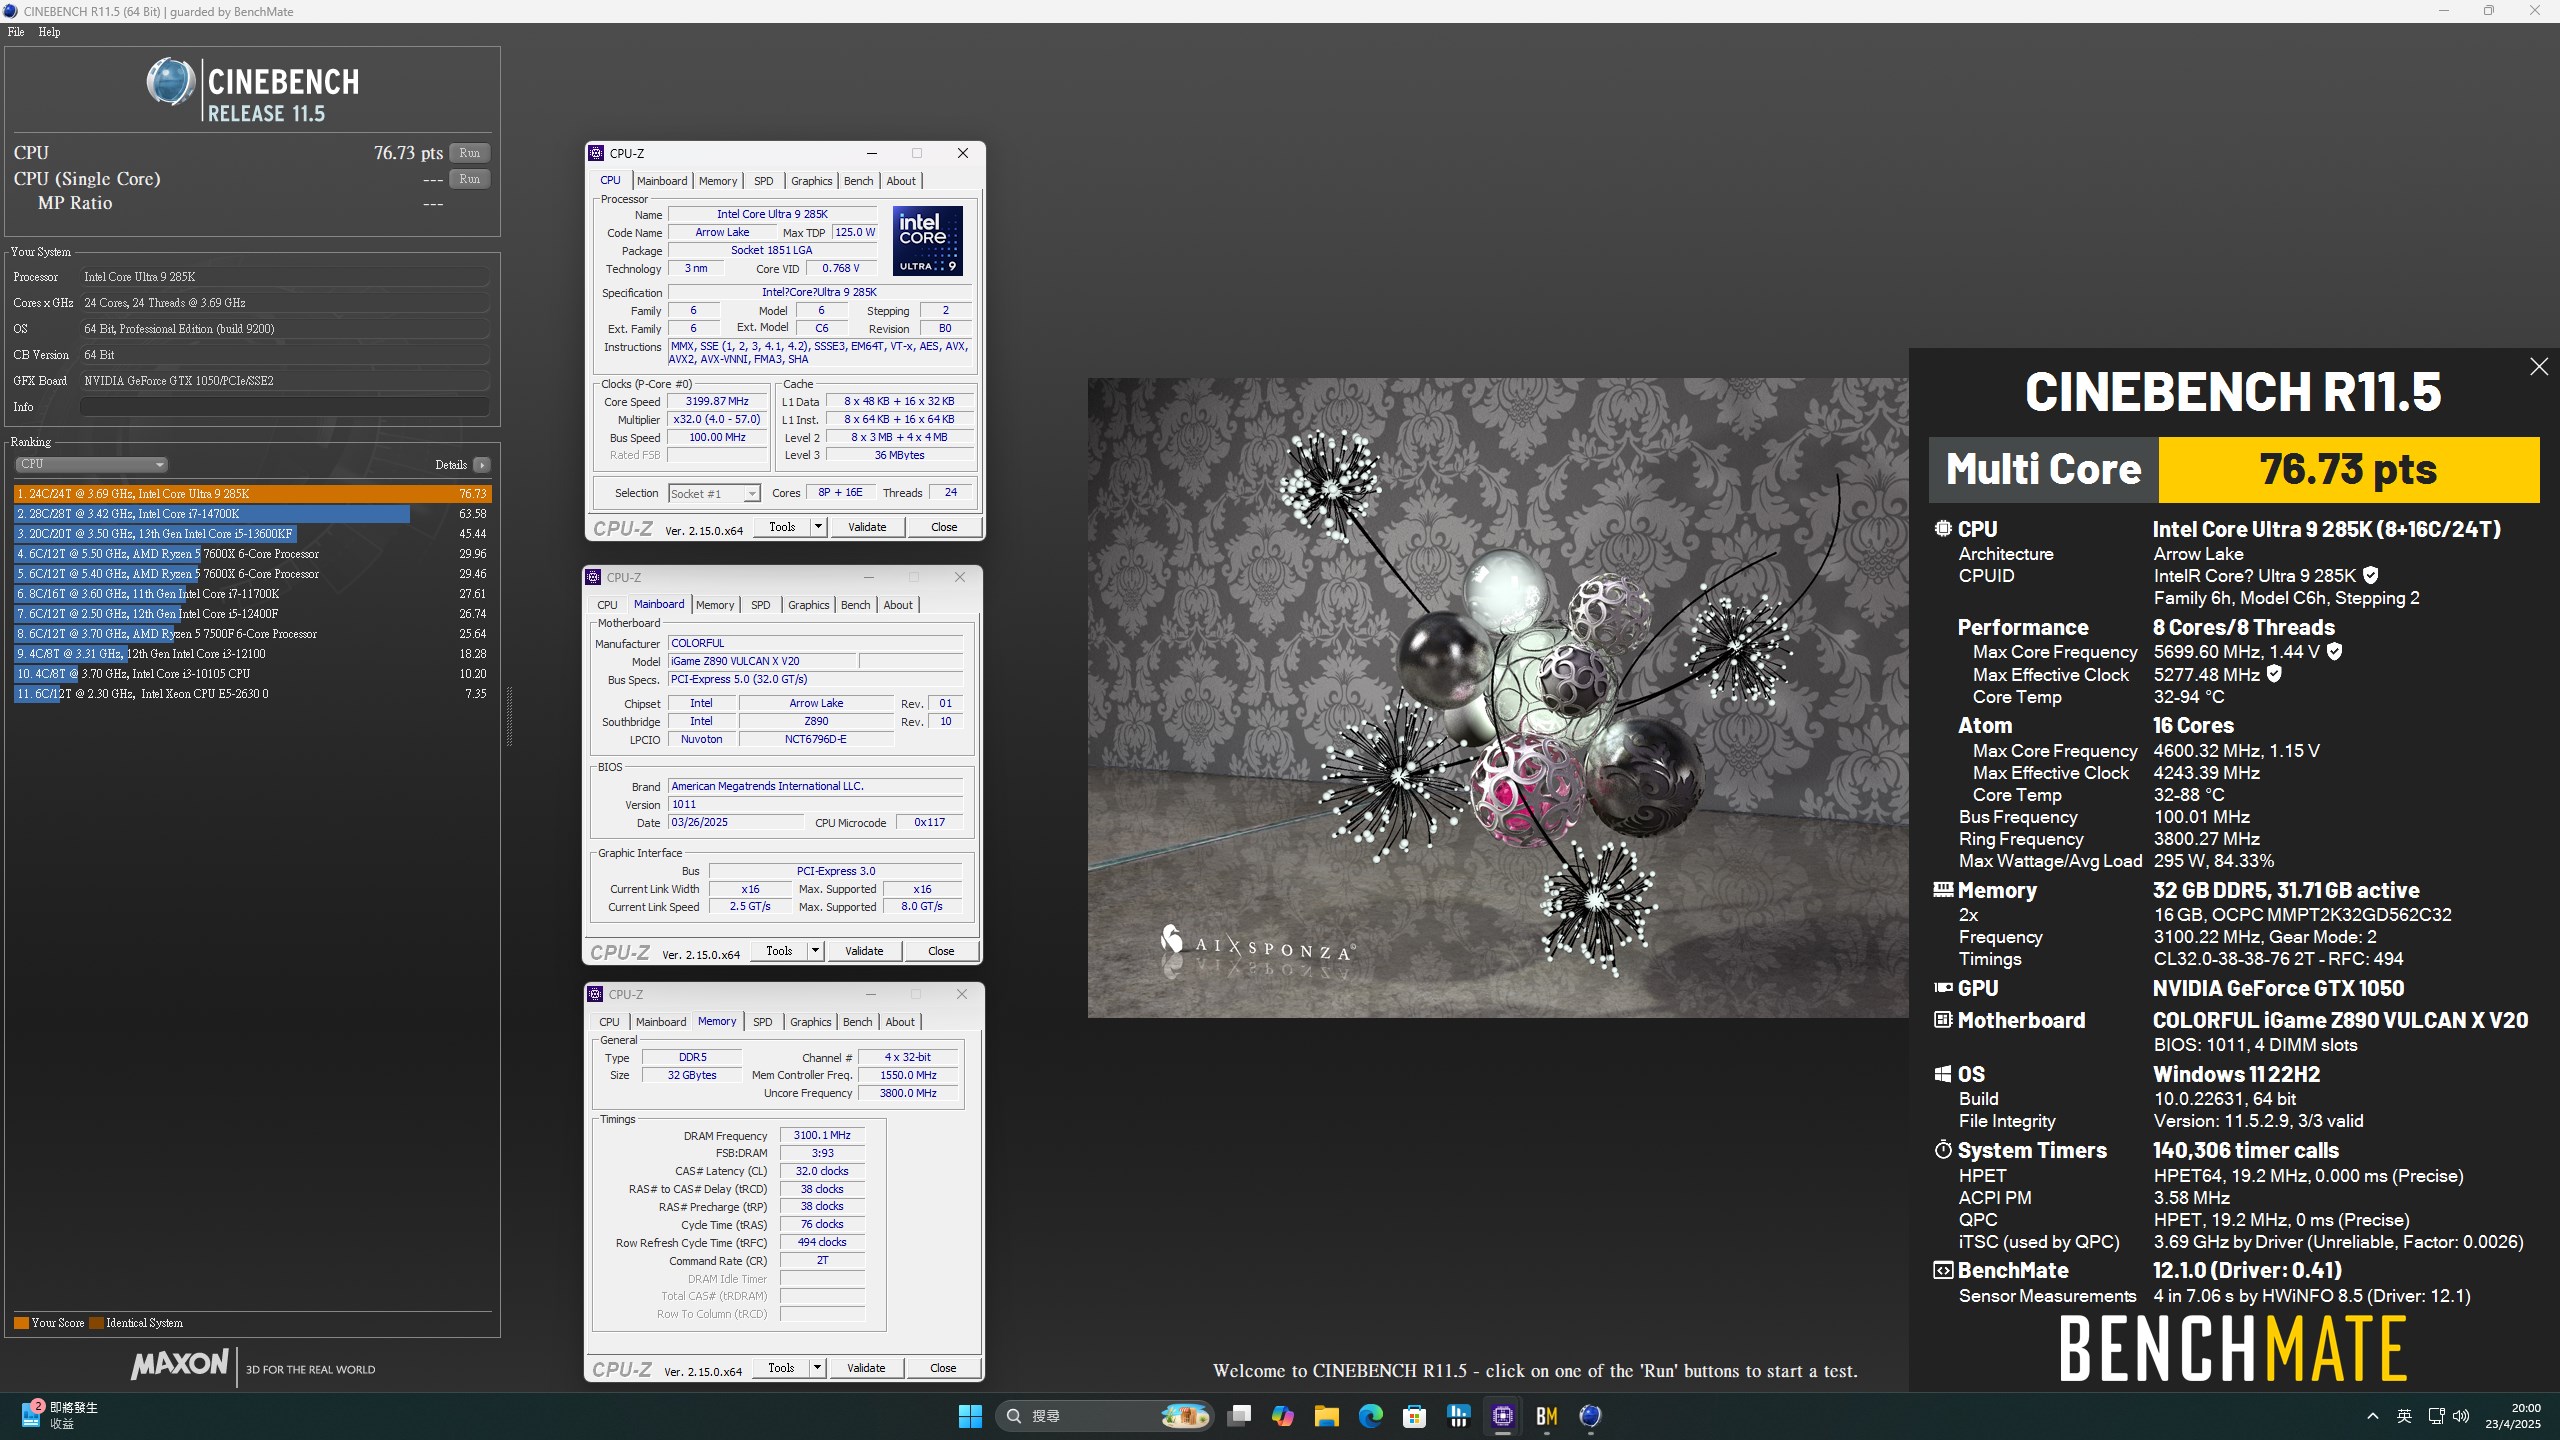
Task: Open Microsoft Store from the taskbar
Action: click(1415, 1416)
